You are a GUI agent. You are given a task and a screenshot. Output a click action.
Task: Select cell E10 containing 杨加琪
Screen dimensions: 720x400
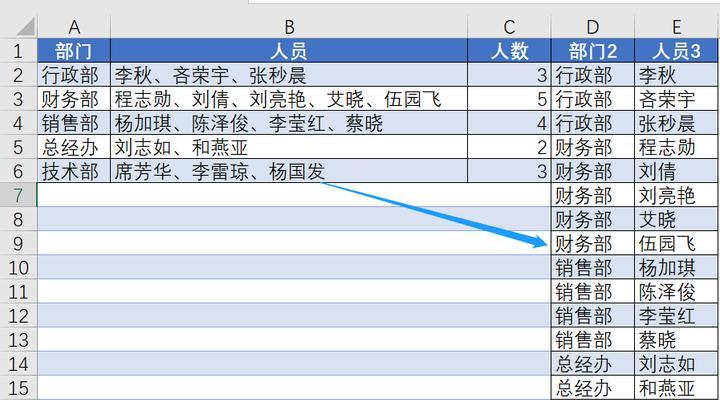pos(677,267)
